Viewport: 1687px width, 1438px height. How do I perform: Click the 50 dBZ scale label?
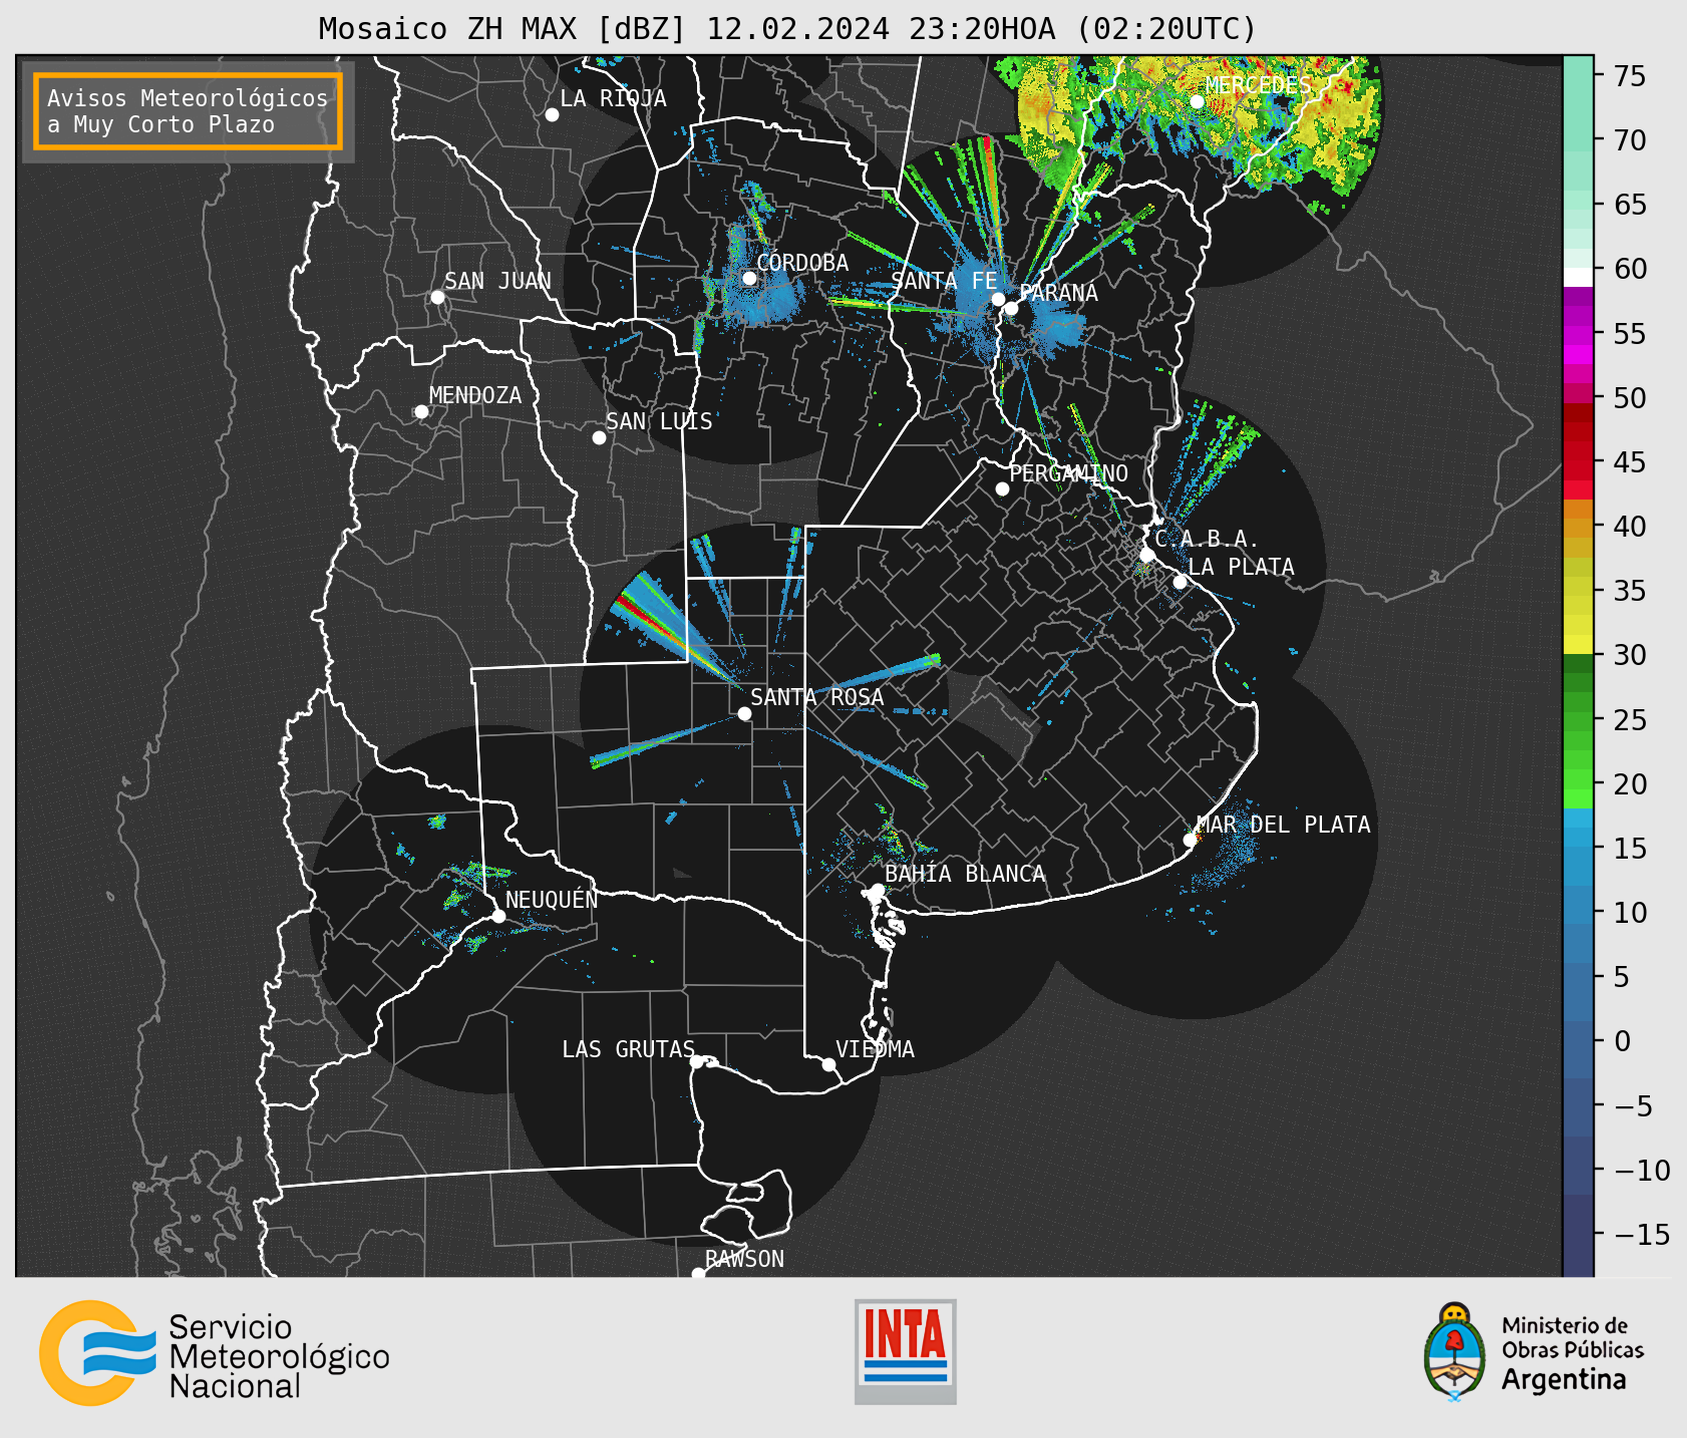(1629, 398)
